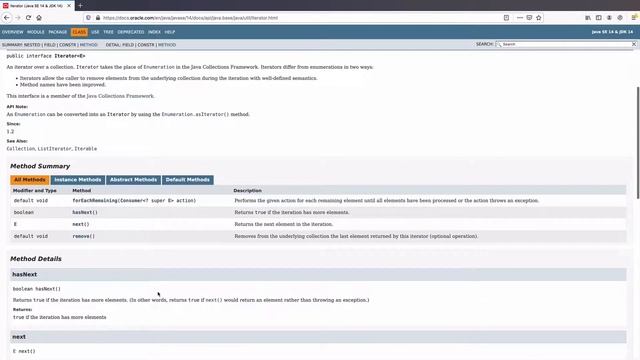The height and width of the screenshot is (360, 640).
Task: Open Firefox account icon
Action: [609, 18]
